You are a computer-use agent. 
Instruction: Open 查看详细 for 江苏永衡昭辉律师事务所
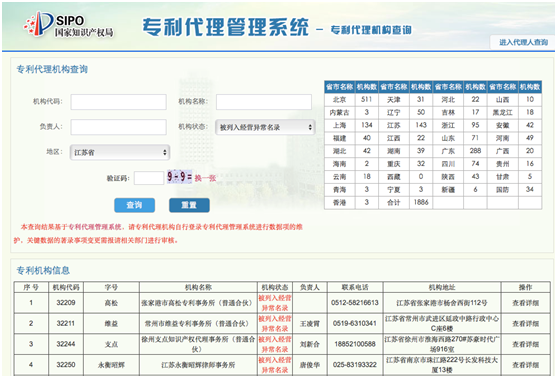pyautogui.click(x=525, y=365)
